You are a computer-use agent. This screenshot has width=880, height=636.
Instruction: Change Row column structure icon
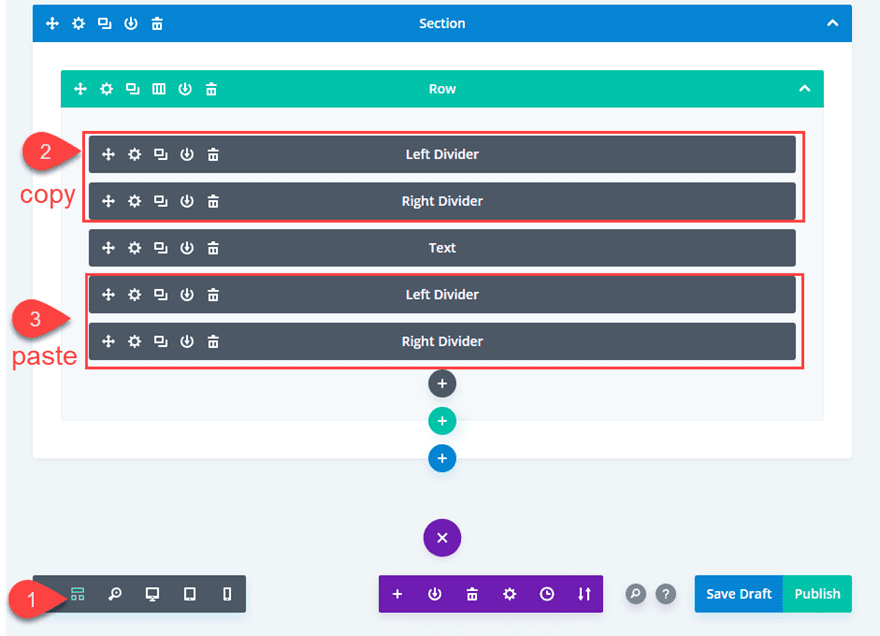(x=159, y=89)
